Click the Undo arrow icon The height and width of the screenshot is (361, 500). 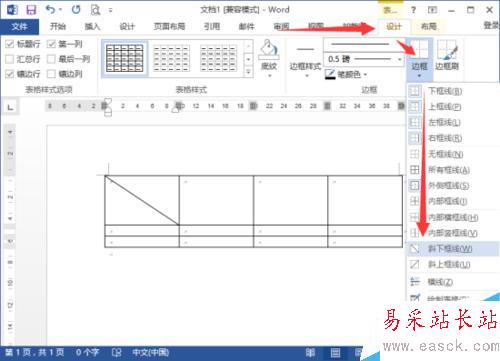[50, 9]
